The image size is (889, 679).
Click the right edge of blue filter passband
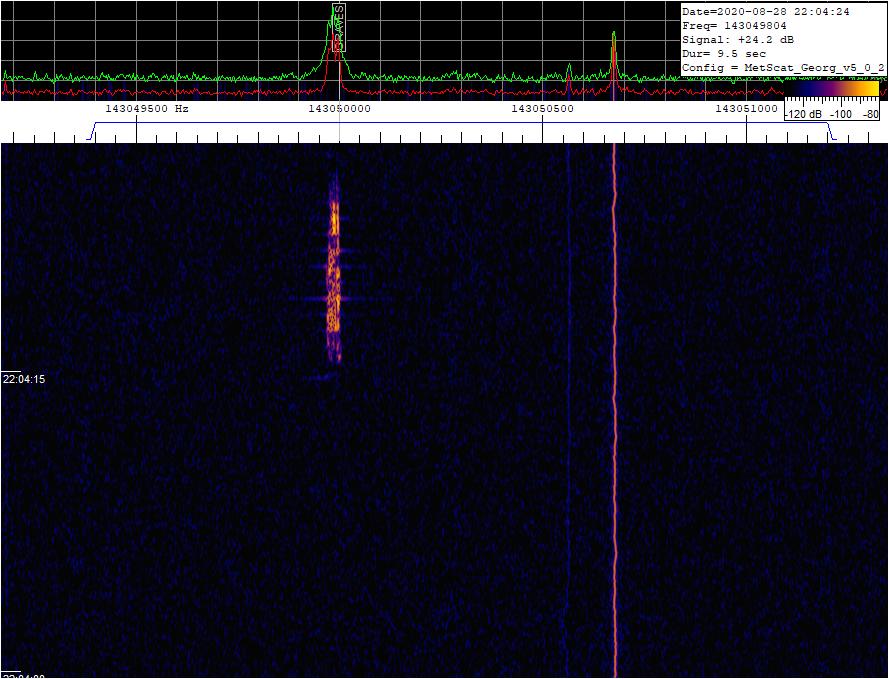click(x=832, y=131)
